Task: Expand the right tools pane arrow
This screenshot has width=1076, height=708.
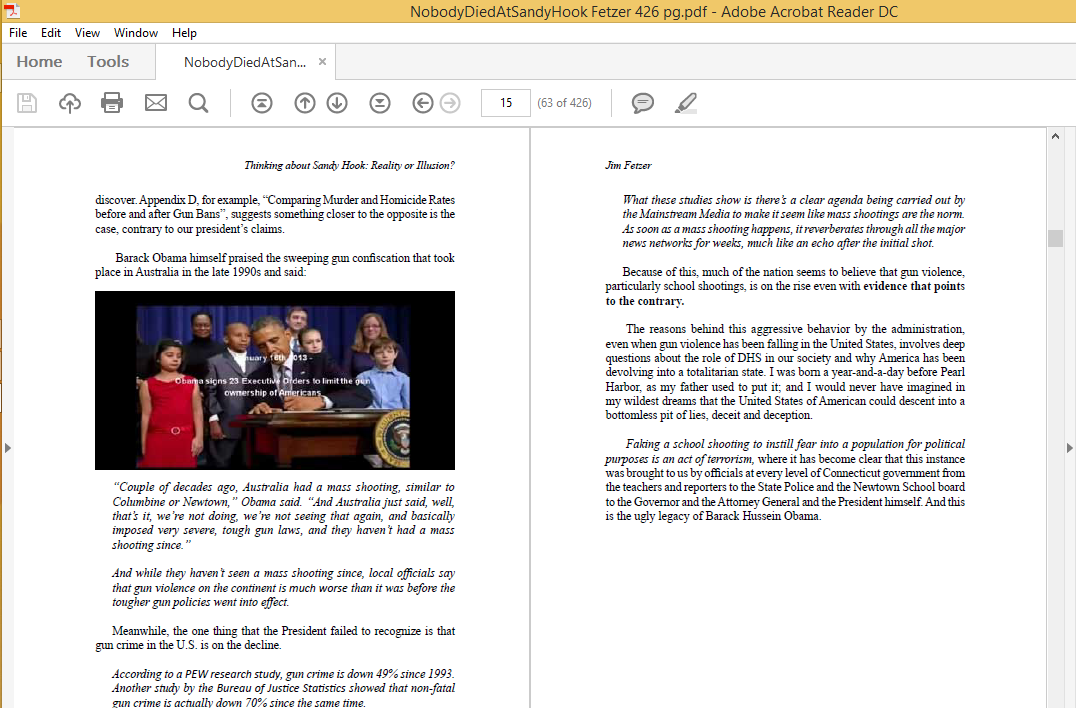Action: pos(1069,448)
